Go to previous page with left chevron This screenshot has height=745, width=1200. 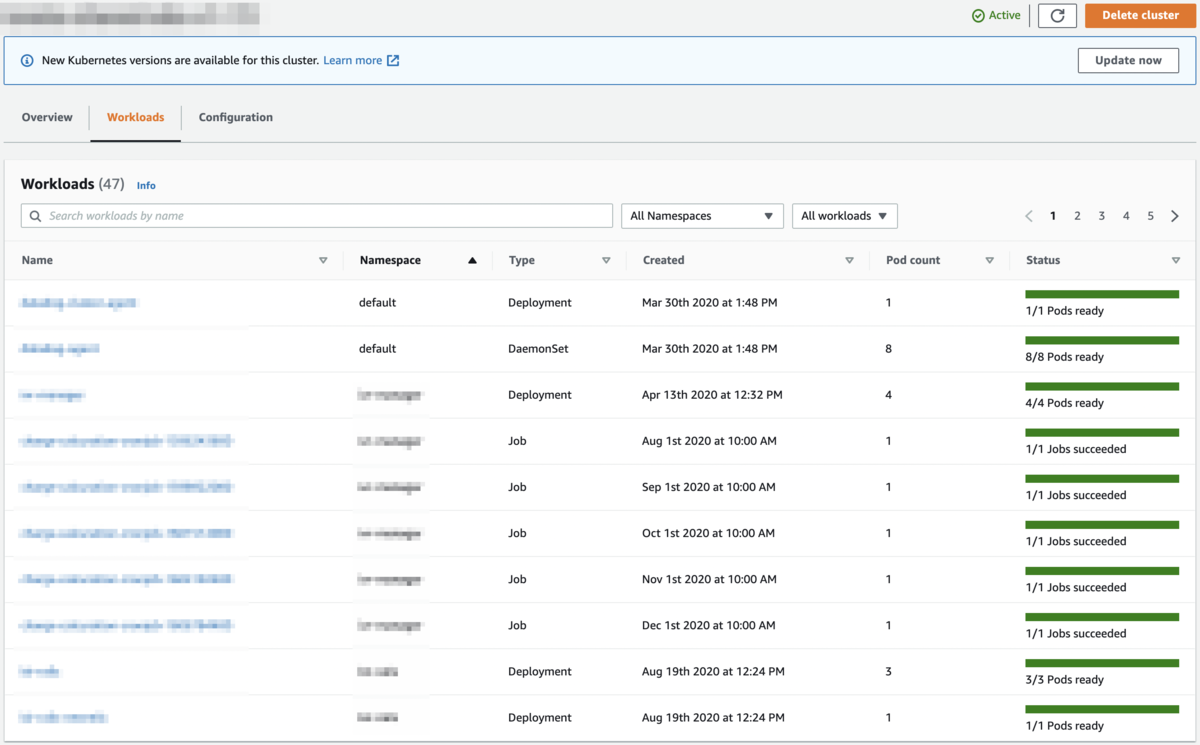(1029, 216)
